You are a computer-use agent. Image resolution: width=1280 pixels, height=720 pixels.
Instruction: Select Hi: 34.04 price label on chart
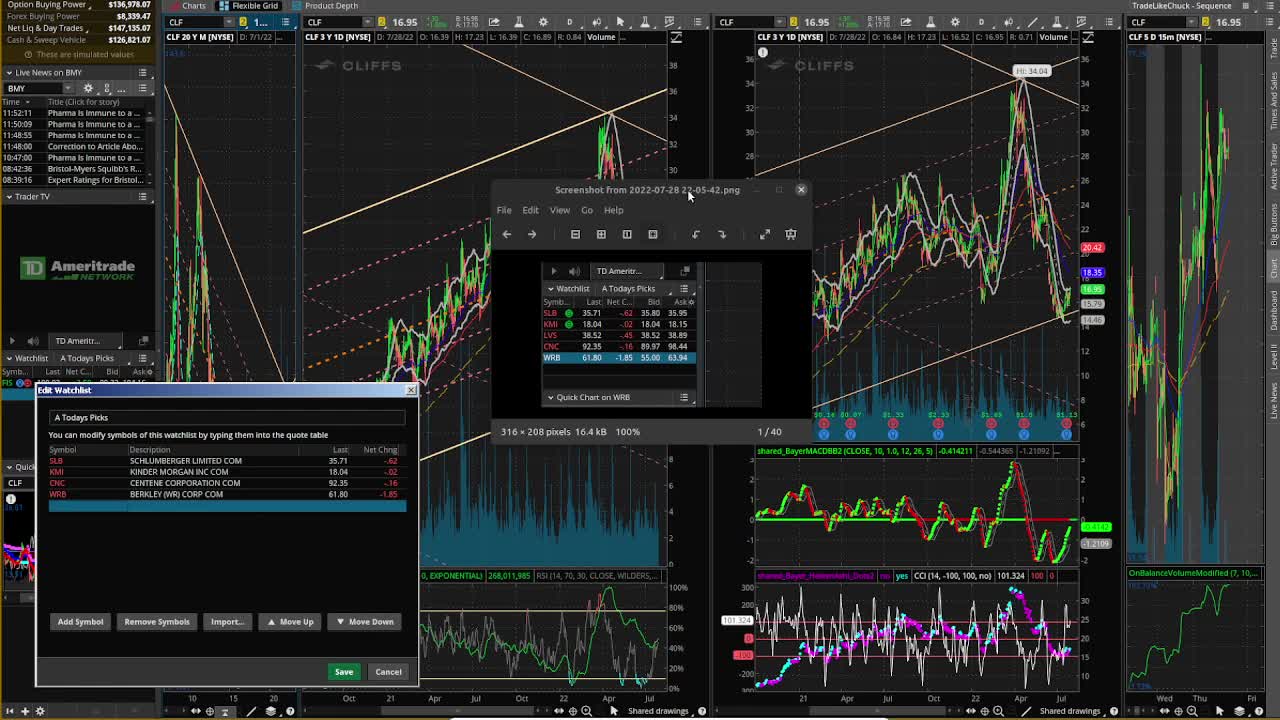1031,71
